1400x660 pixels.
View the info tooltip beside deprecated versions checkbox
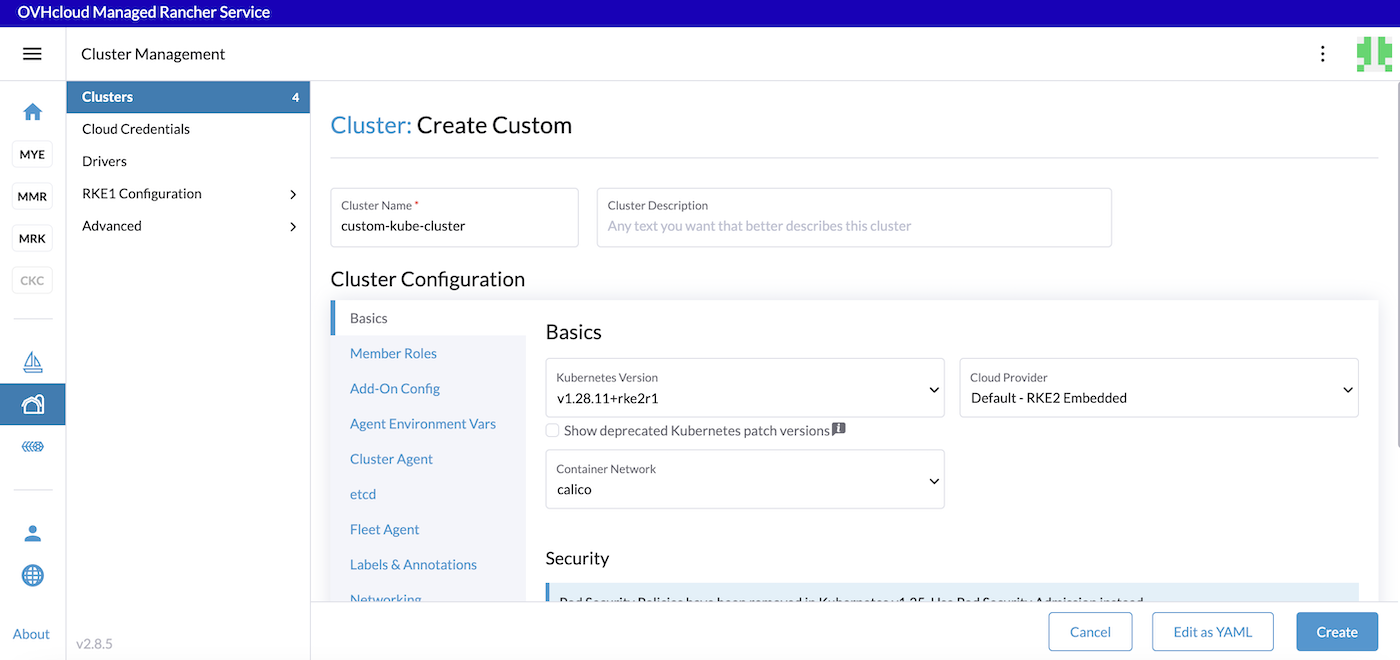point(838,428)
